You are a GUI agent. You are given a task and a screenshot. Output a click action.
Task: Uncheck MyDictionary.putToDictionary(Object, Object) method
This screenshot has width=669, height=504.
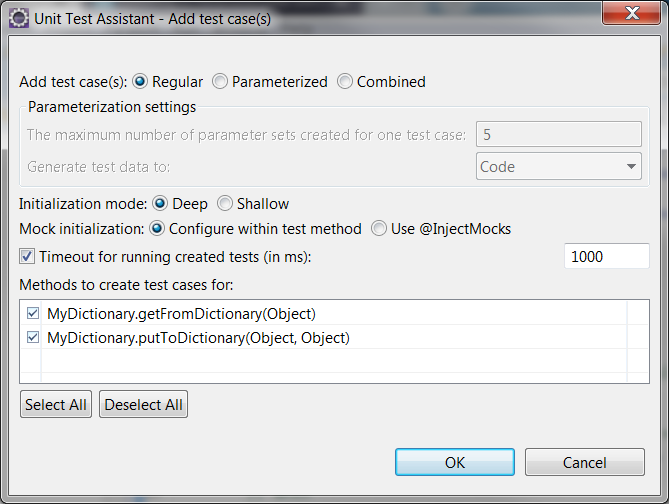(33, 337)
